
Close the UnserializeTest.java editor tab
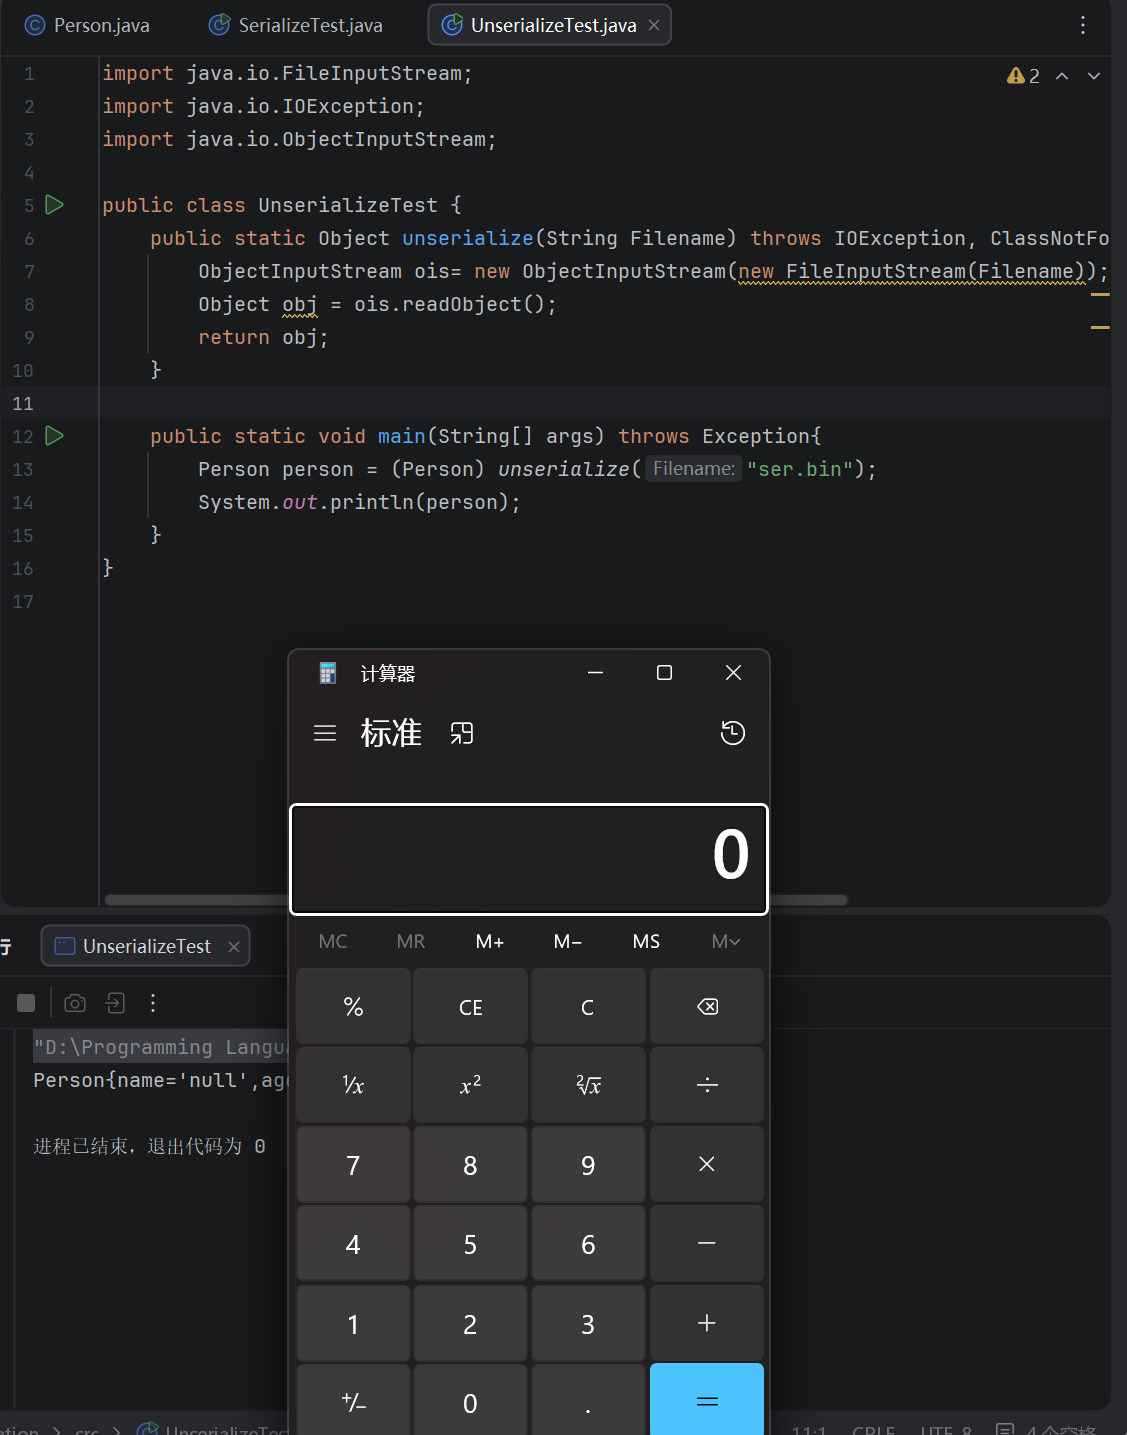point(654,25)
